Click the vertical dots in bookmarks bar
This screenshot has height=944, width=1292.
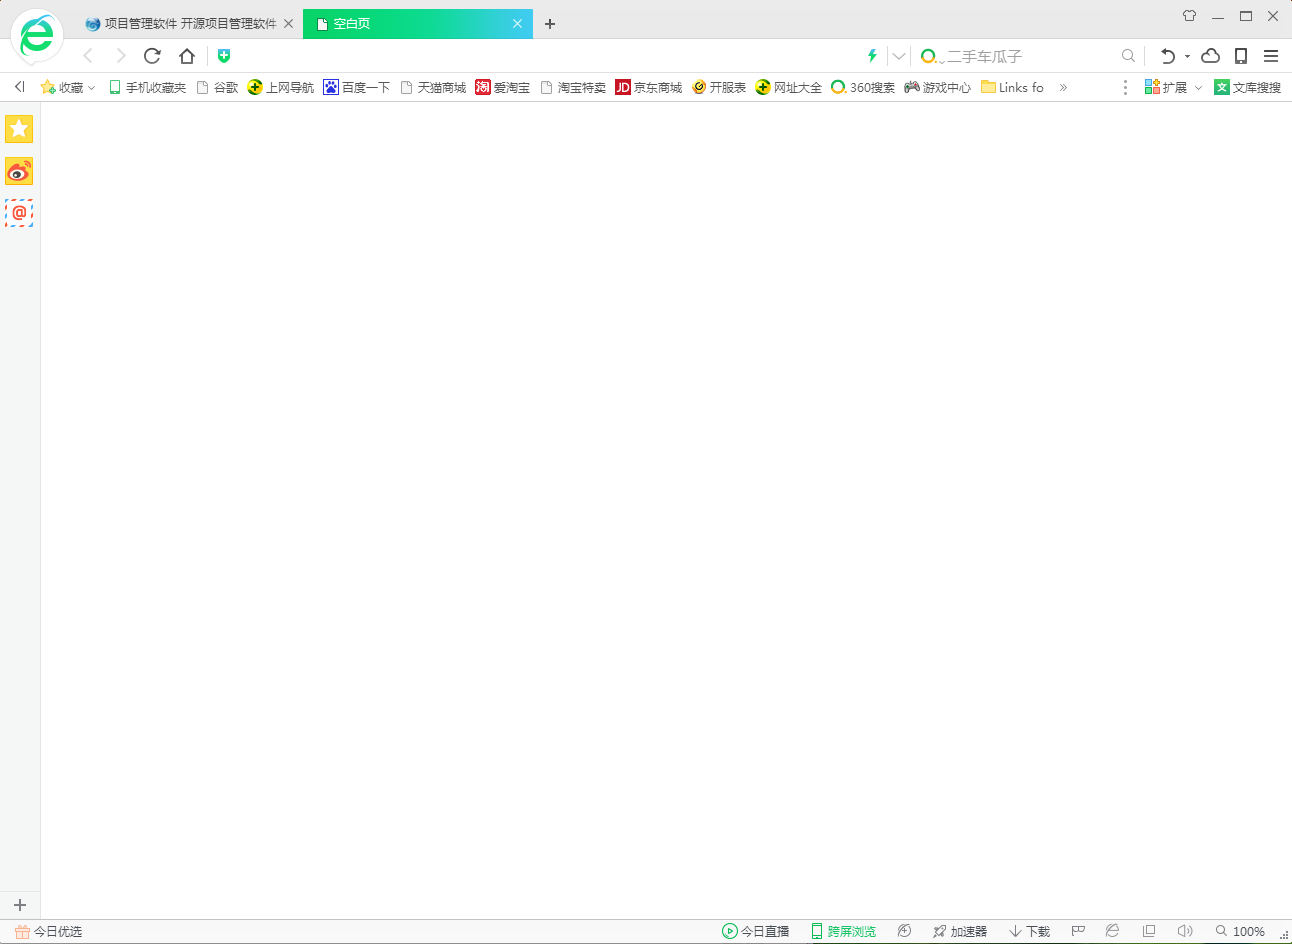(x=1125, y=88)
